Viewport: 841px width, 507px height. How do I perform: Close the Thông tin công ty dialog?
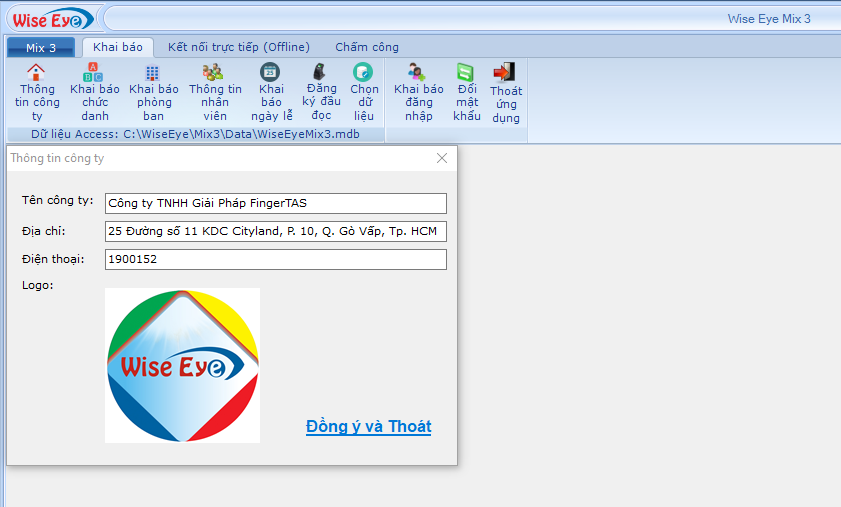[x=442, y=158]
